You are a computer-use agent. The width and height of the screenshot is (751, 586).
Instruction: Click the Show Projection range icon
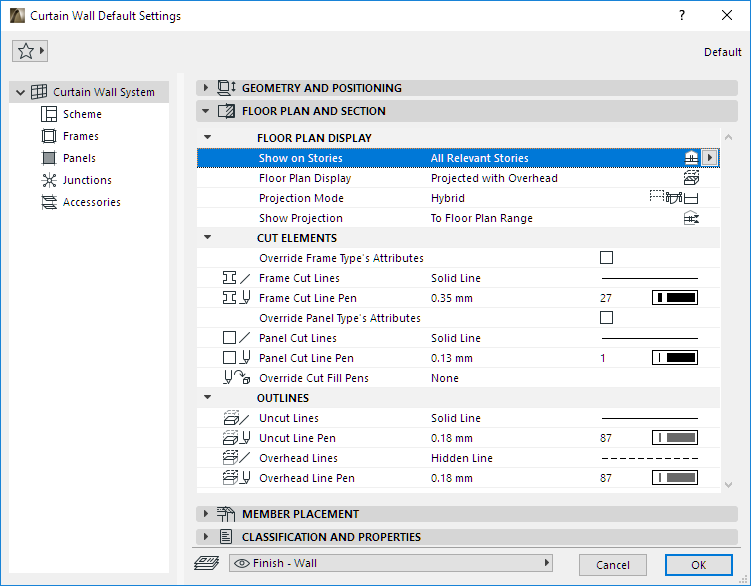(x=690, y=218)
